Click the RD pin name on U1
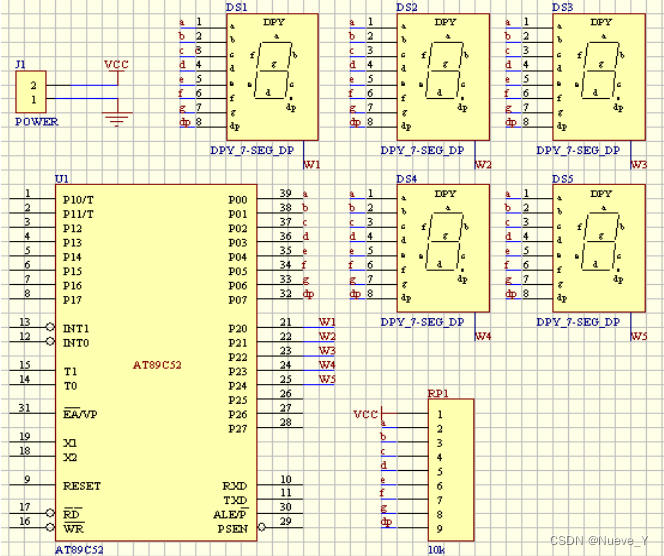Screen dimensions: 664x556 click(72, 515)
